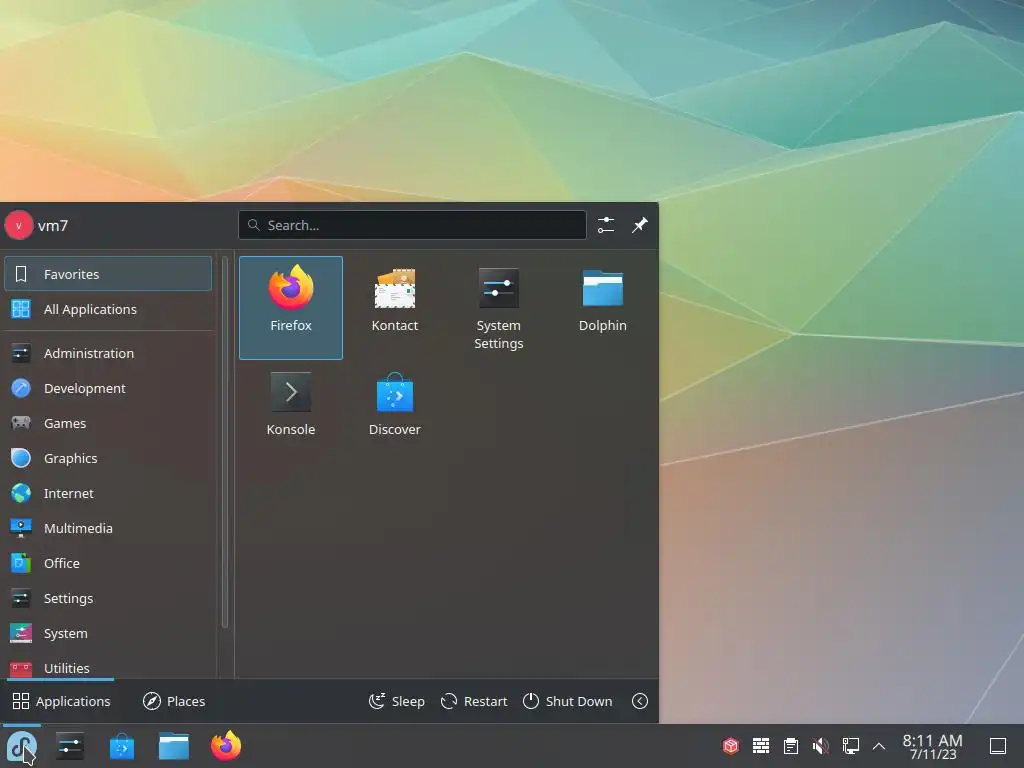Image resolution: width=1024 pixels, height=768 pixels.
Task: Switch to the Places tab
Action: 174,701
